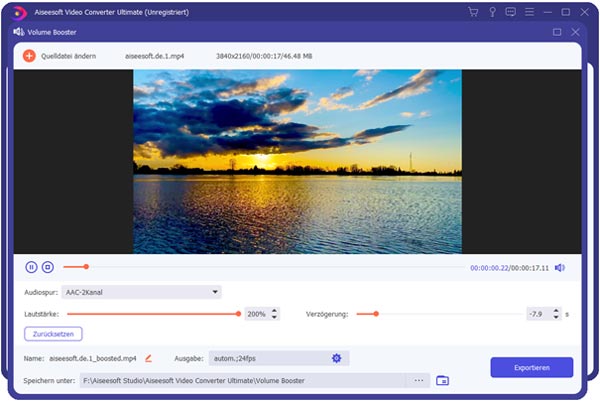Click the Ausgabe autom.;24fps field

pos(279,359)
